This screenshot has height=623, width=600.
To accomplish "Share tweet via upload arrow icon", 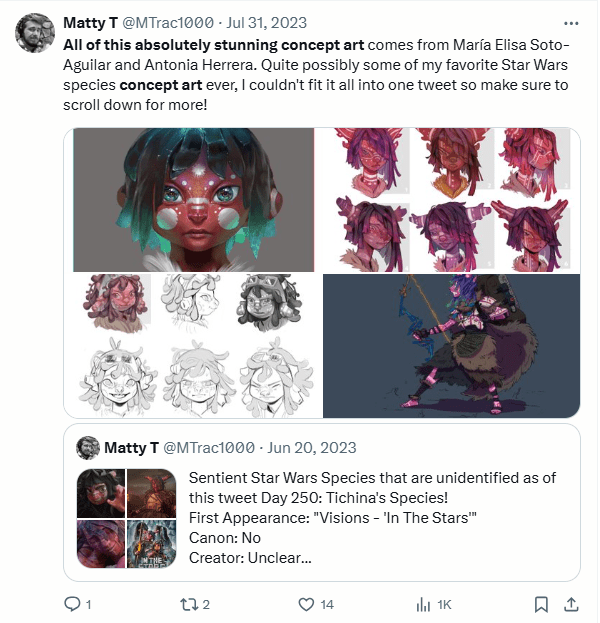I will [571, 604].
